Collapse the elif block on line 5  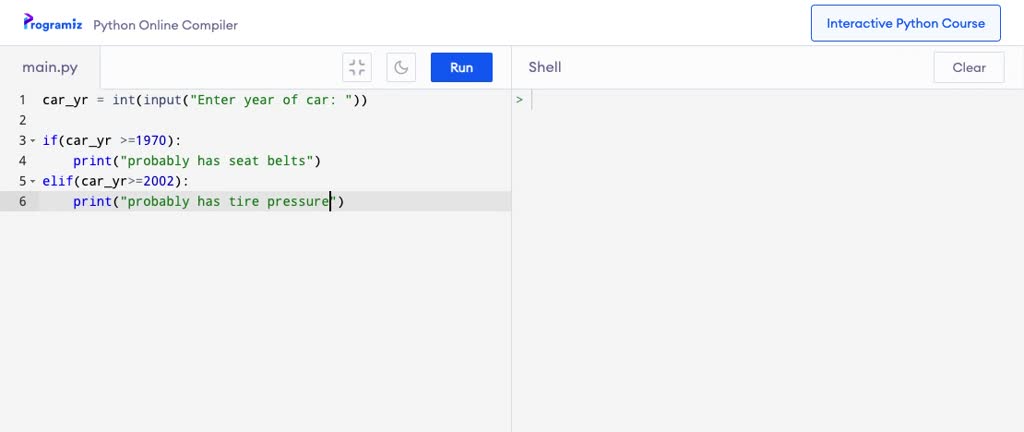pyautogui.click(x=33, y=181)
